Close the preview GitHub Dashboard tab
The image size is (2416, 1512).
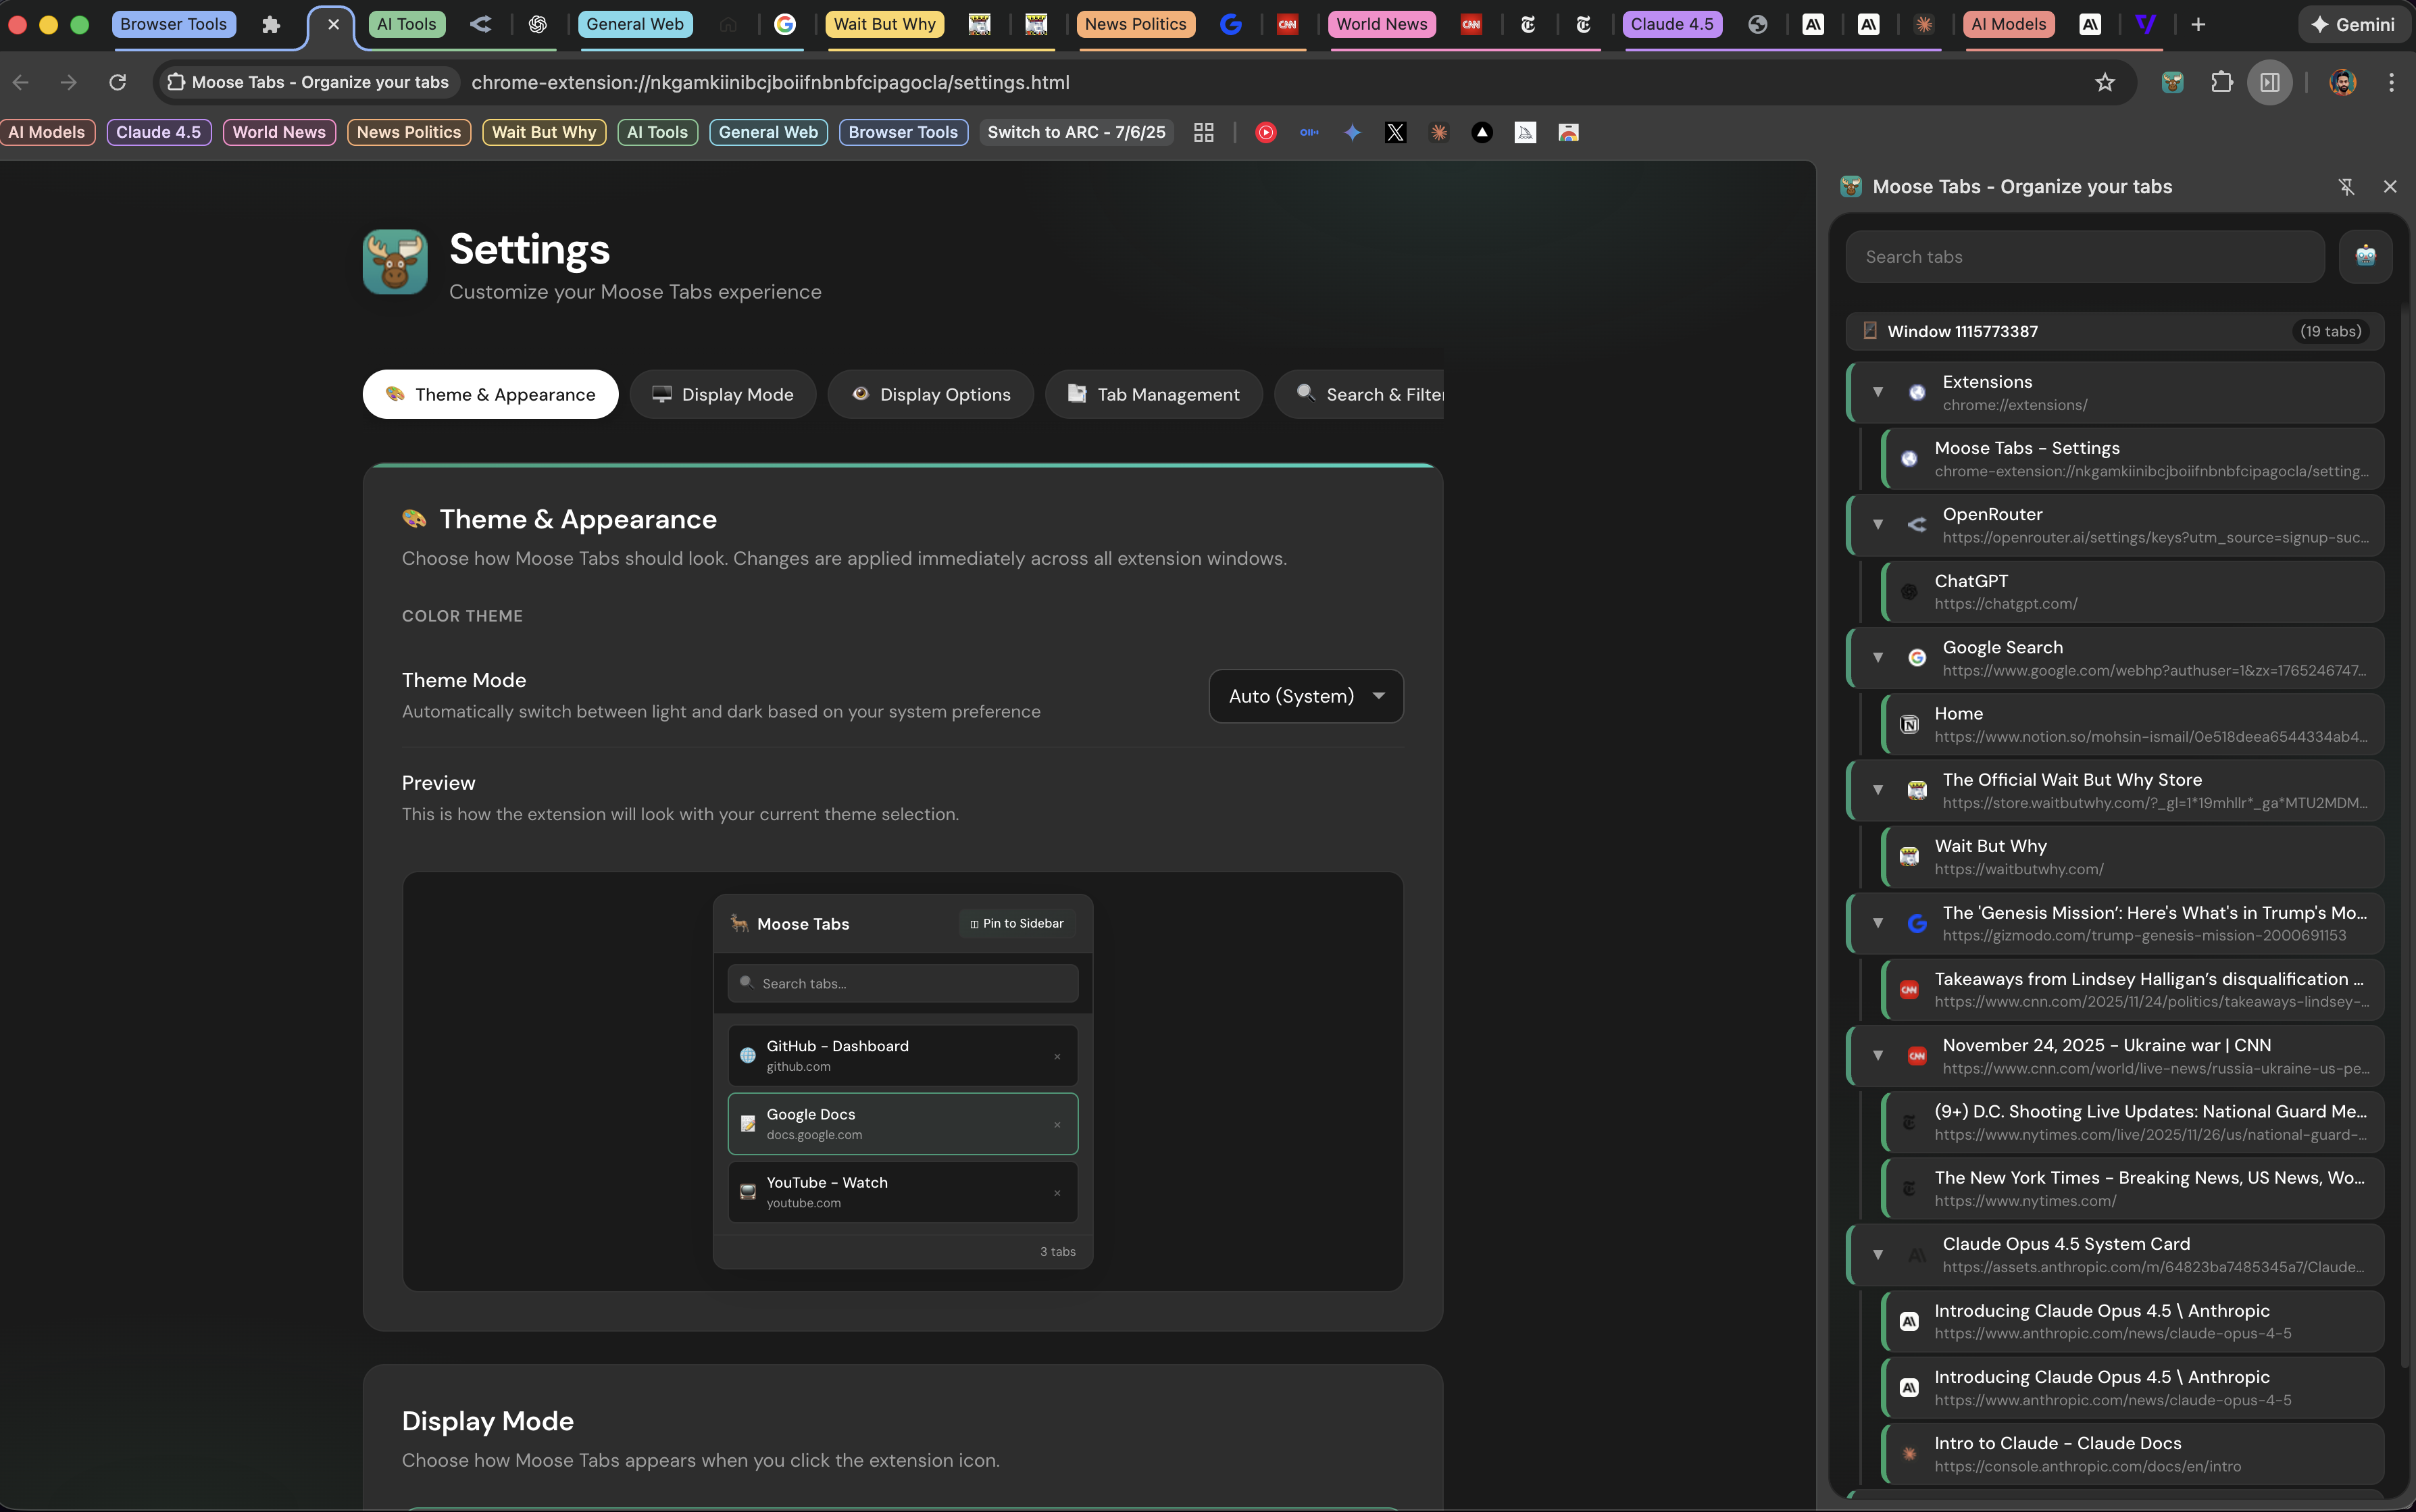pos(1057,1056)
